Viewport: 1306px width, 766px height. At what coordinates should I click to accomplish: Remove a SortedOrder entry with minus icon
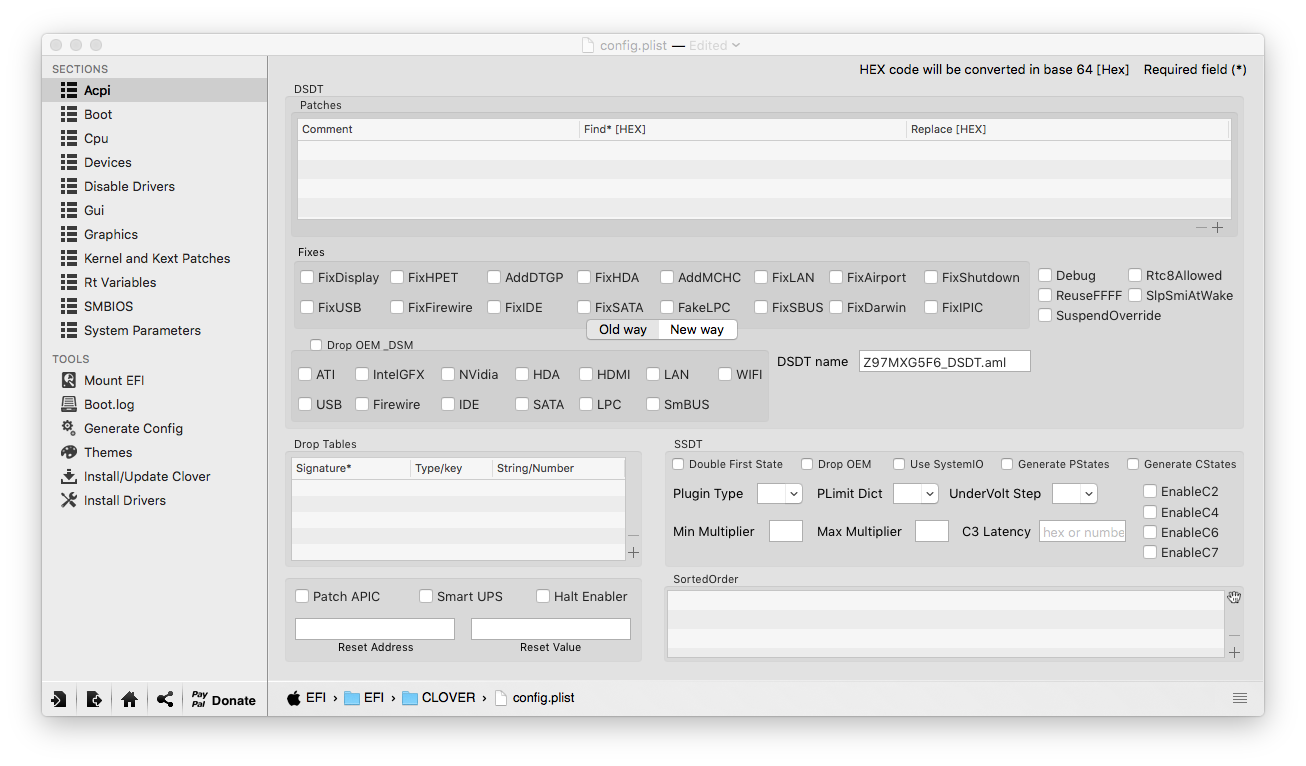tap(1234, 636)
